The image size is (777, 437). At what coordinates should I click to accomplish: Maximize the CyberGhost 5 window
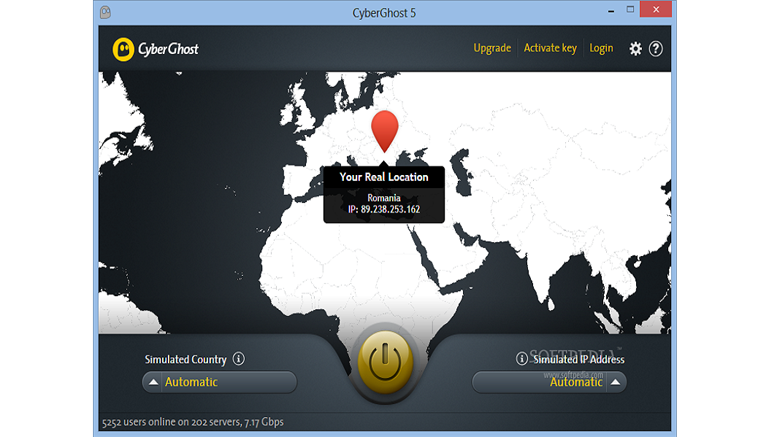point(630,9)
